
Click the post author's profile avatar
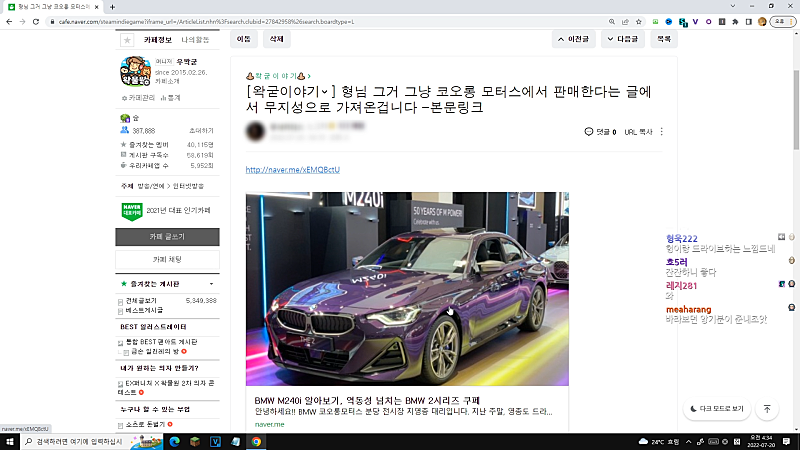click(x=255, y=132)
